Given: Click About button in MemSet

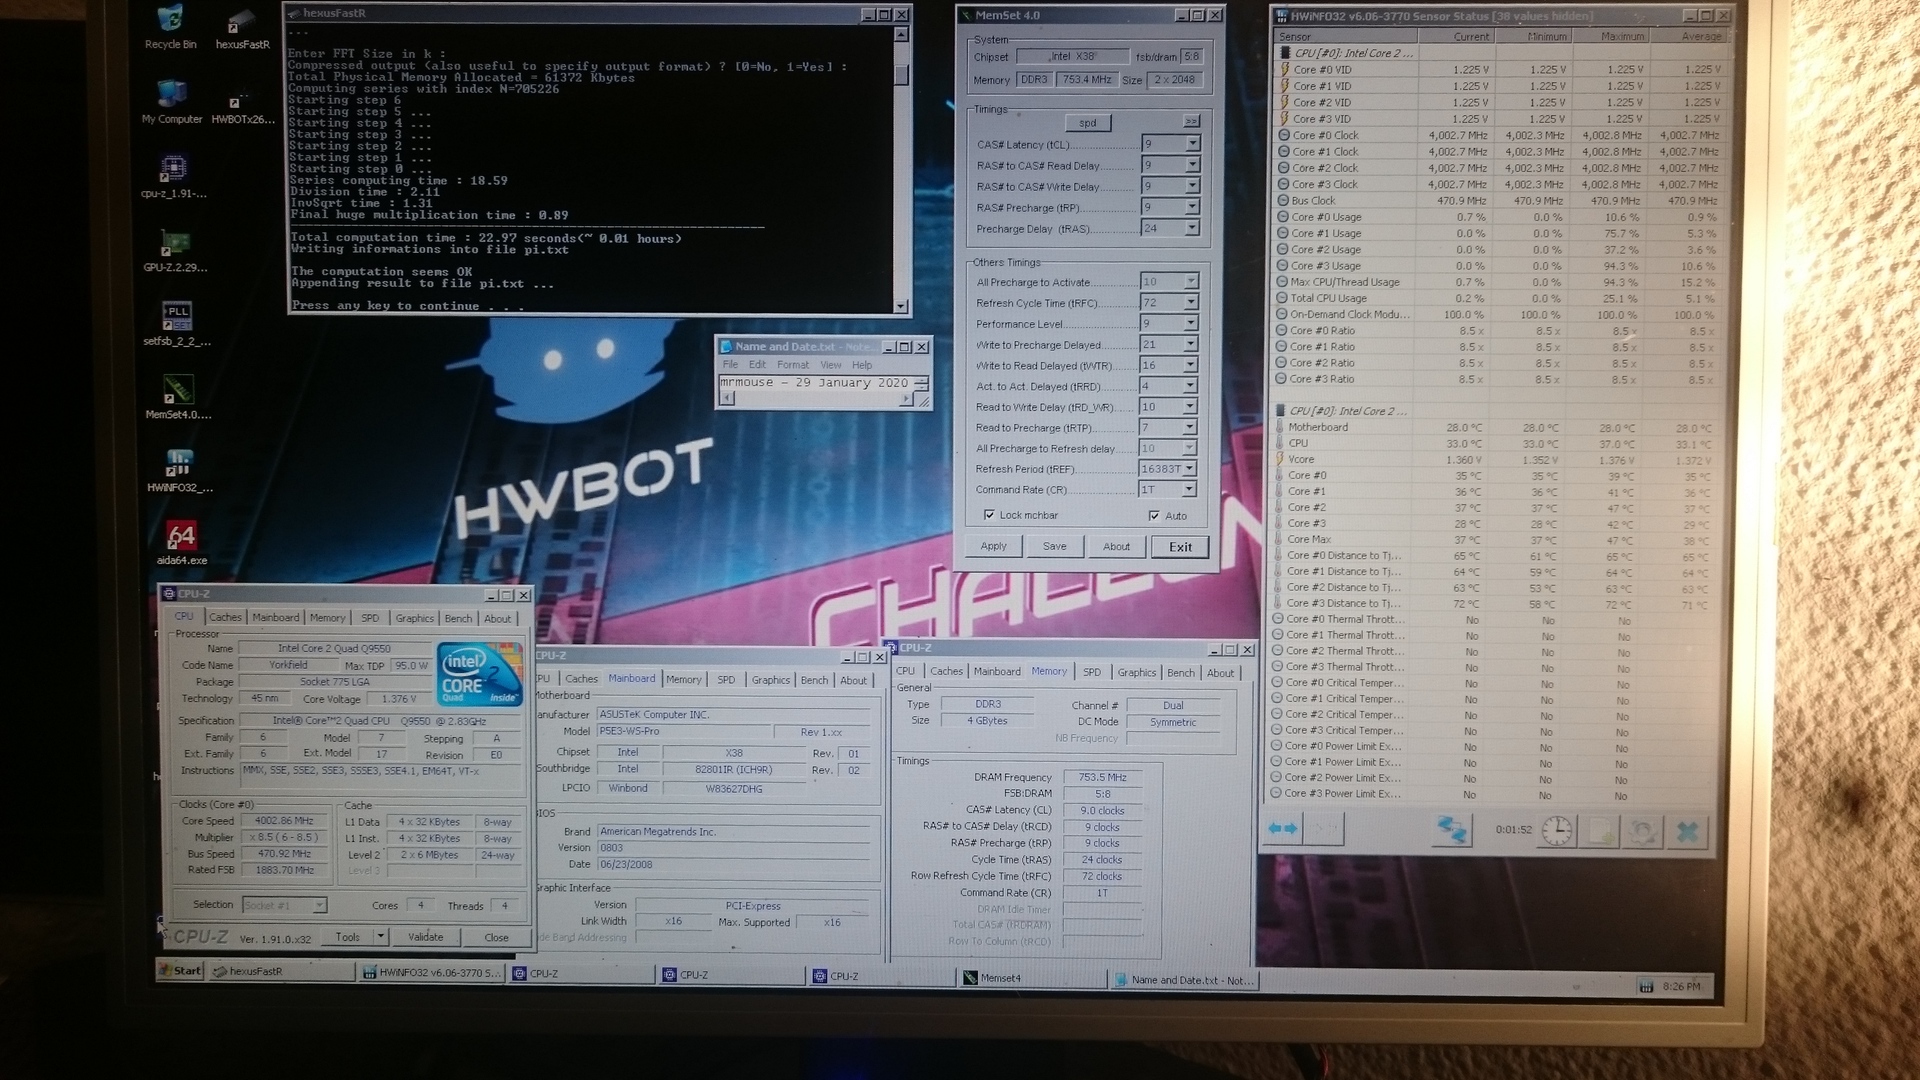Looking at the screenshot, I should [1116, 546].
